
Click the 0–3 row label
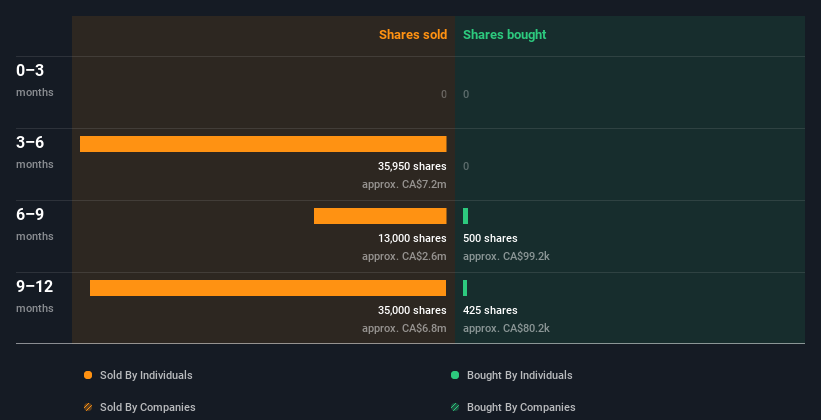[x=30, y=70]
